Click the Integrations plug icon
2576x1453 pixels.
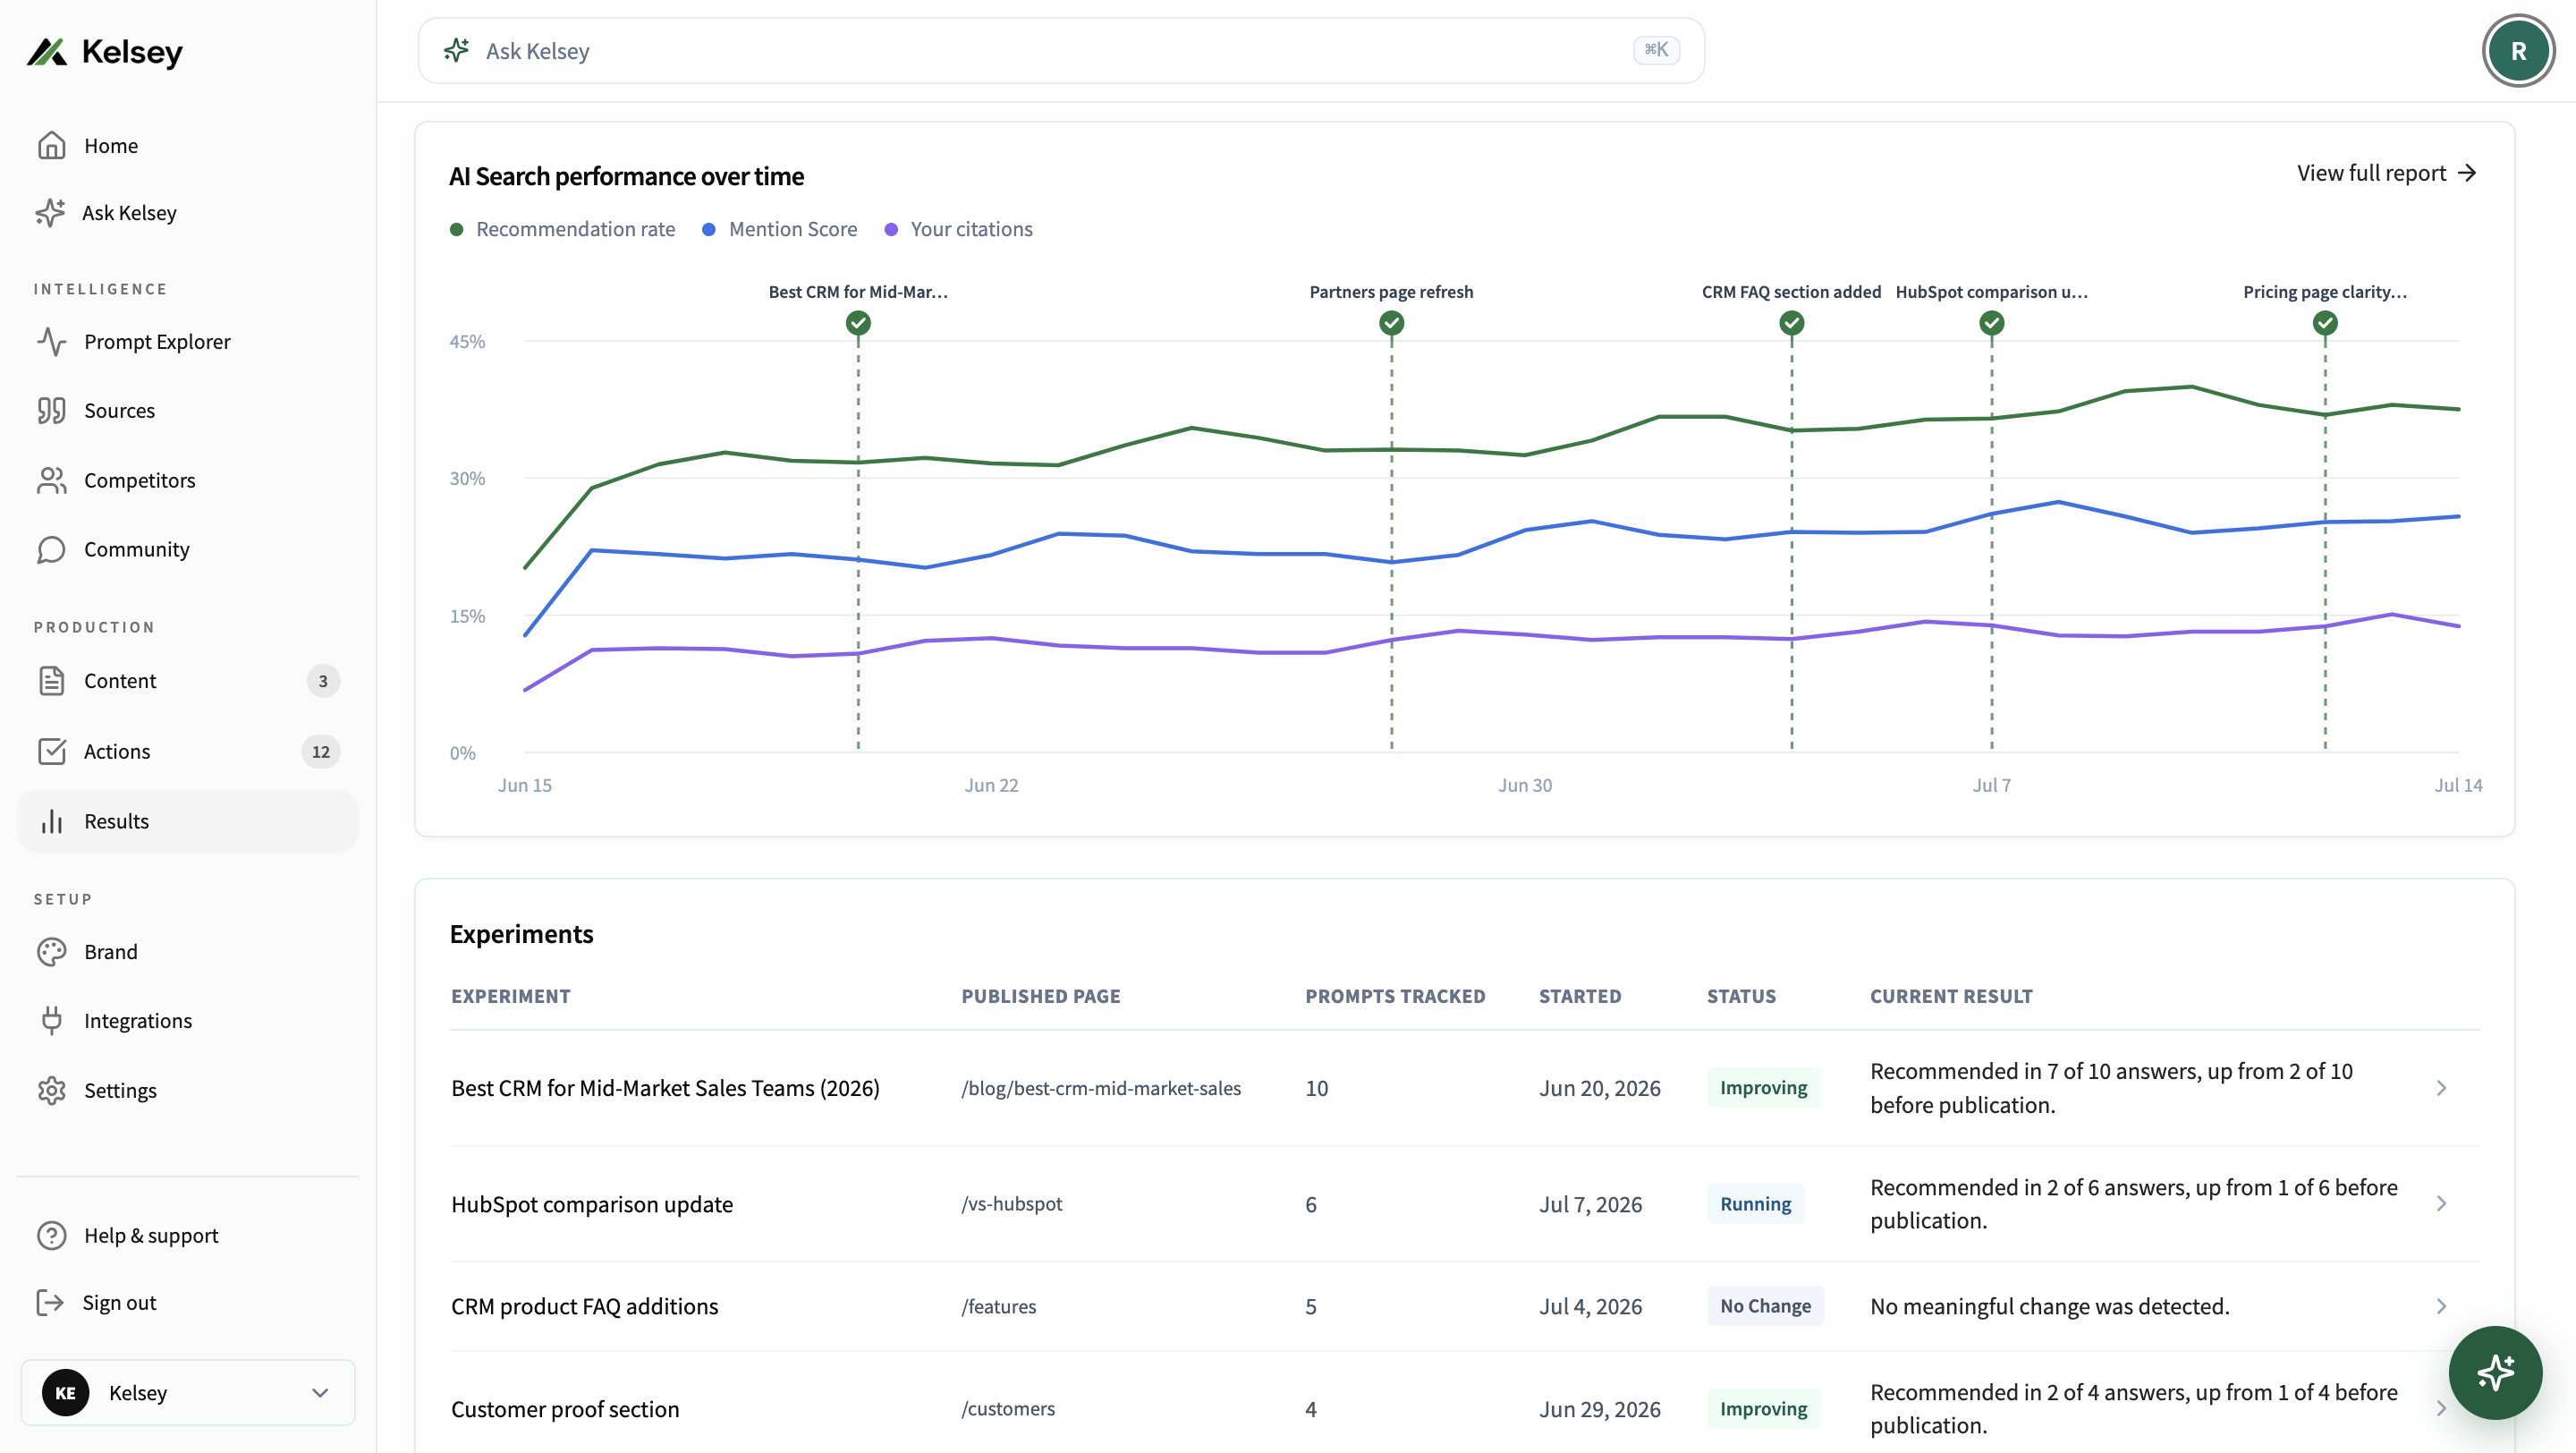[51, 1021]
